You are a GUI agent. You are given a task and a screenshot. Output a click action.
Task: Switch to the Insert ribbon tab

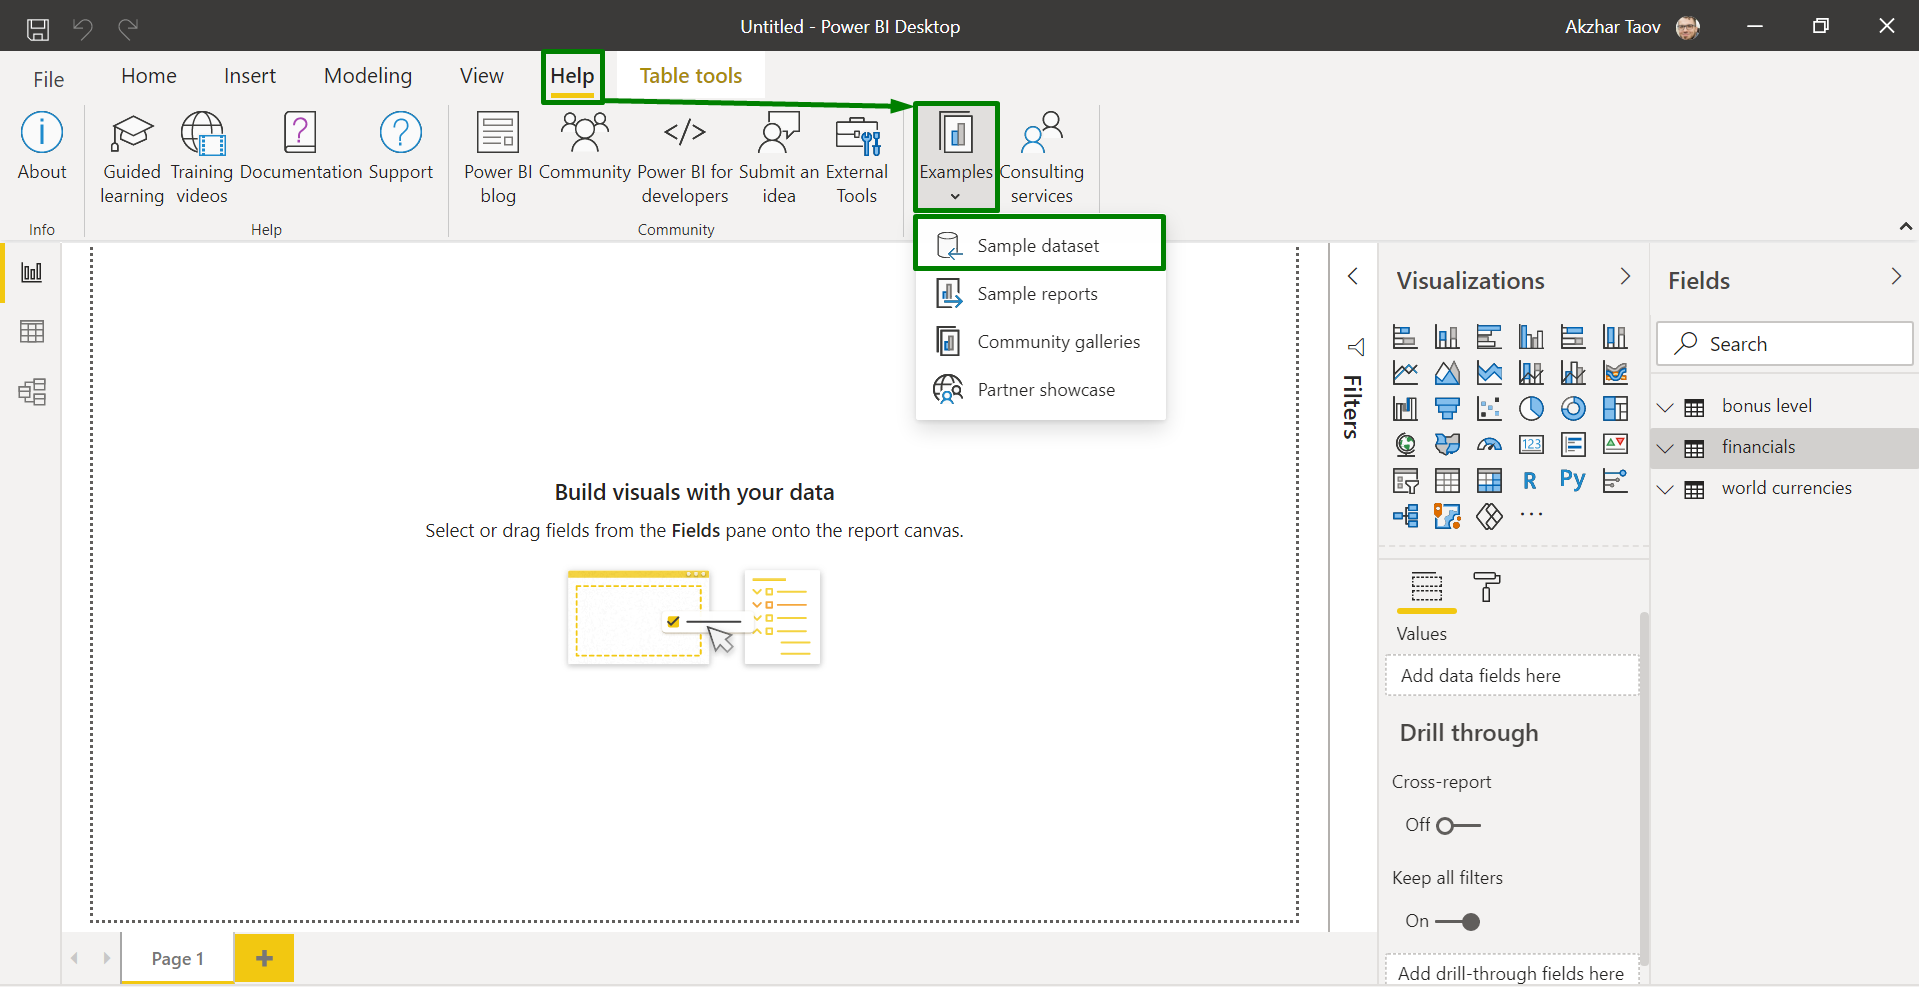point(250,76)
